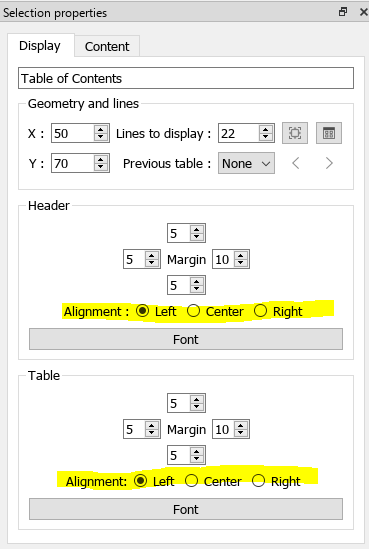This screenshot has width=369, height=549.
Task: Go to next table with right arrow
Action: click(329, 163)
